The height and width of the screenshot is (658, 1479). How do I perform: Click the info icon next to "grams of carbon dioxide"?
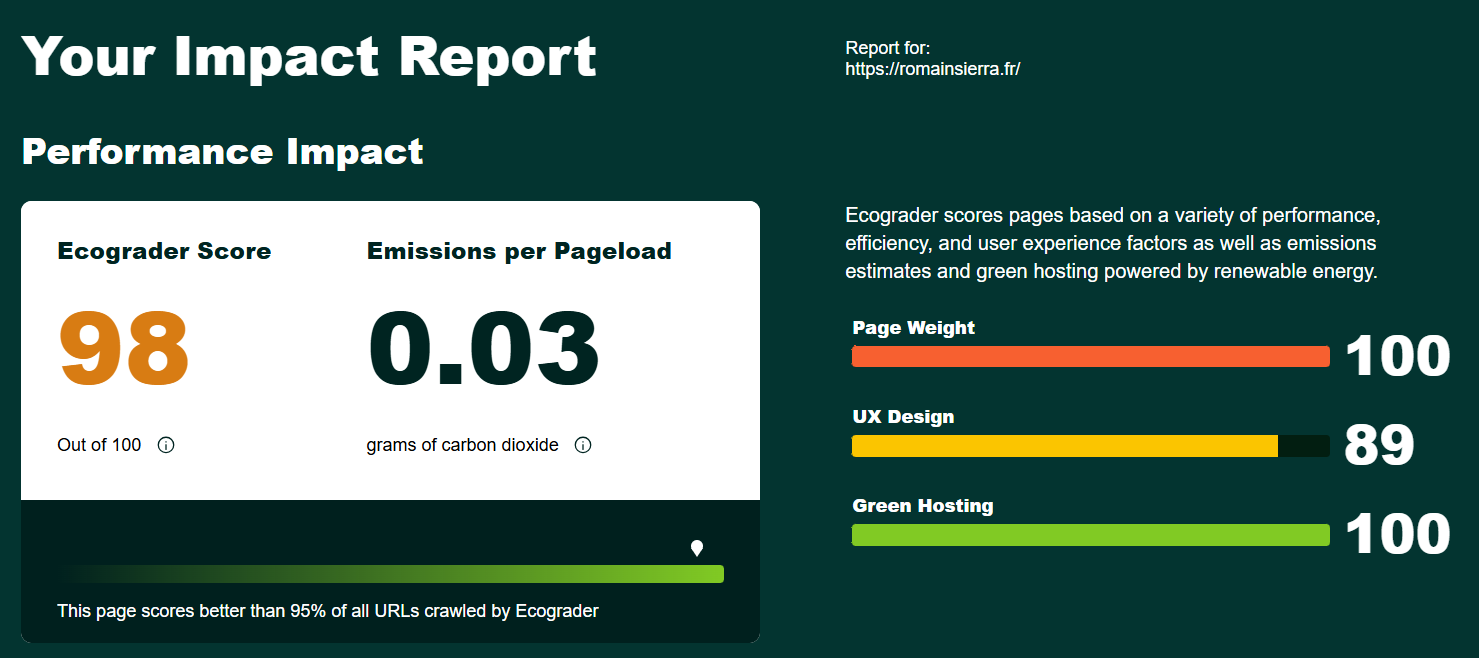(x=583, y=445)
